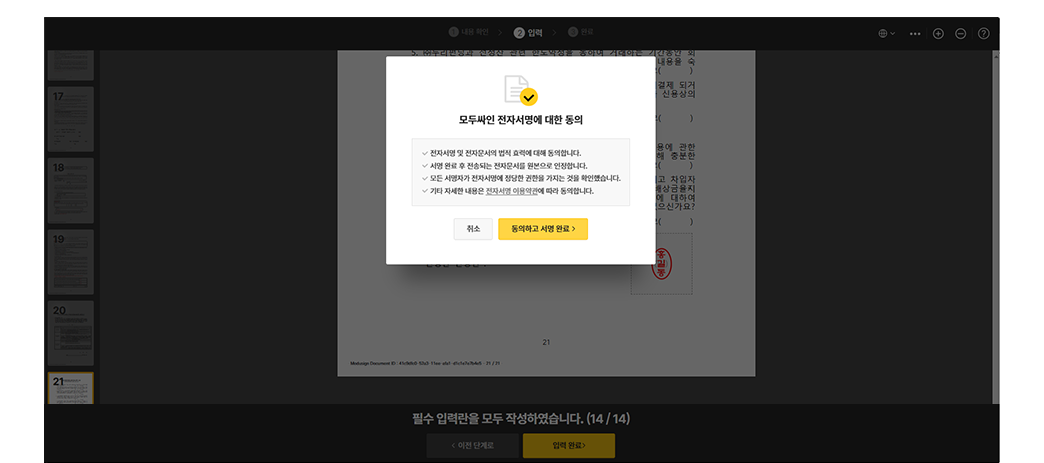
Task: Click the Modusign Document ID footer text
Action: pos(425,364)
